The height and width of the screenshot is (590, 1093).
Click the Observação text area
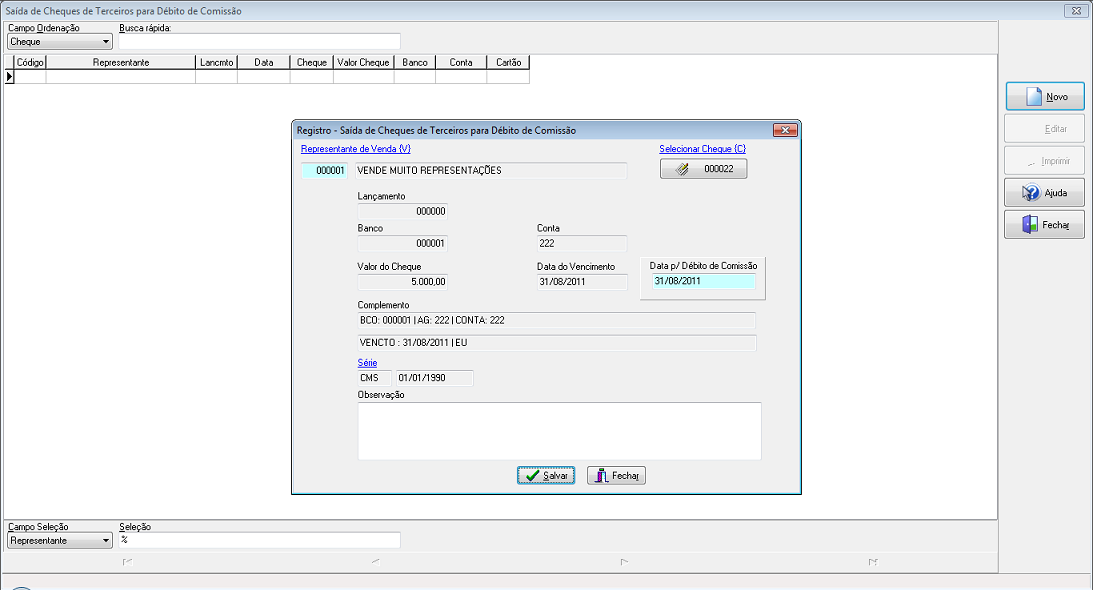(x=560, y=431)
